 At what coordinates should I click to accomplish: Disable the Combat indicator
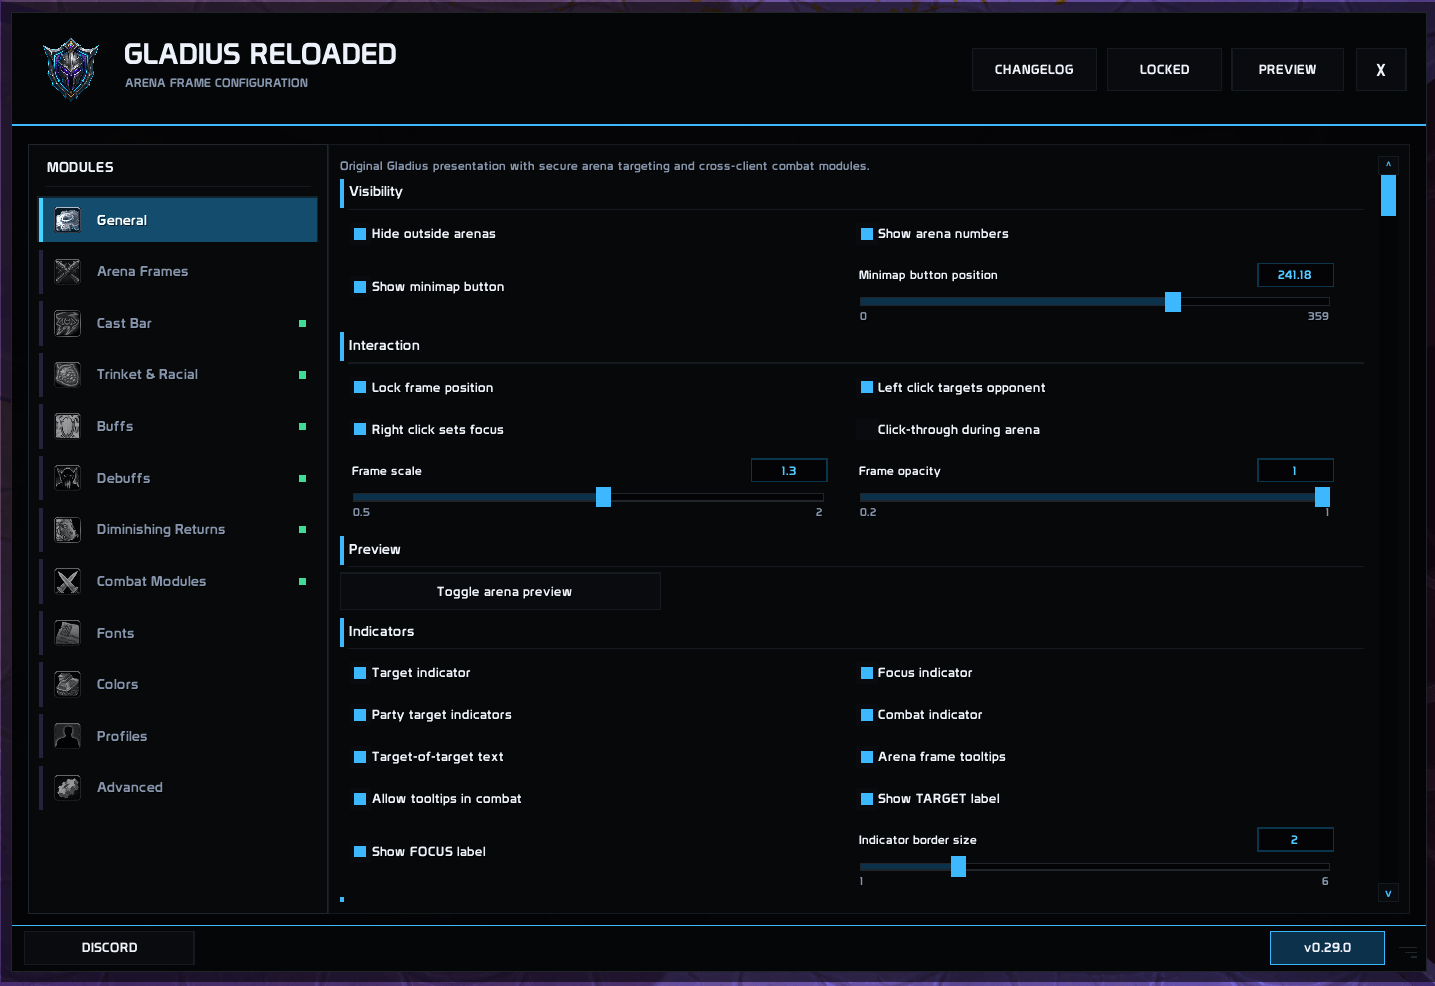pos(867,715)
